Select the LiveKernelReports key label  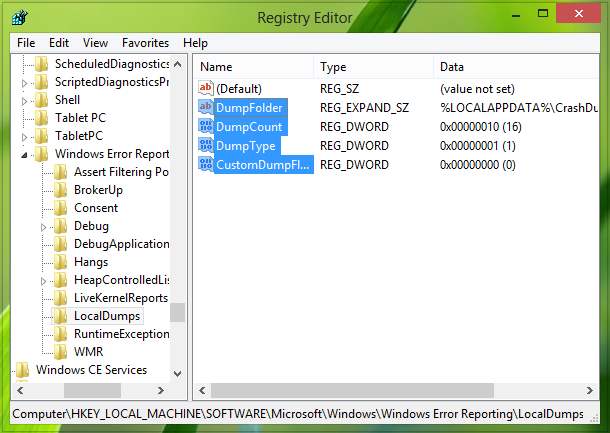click(121, 298)
